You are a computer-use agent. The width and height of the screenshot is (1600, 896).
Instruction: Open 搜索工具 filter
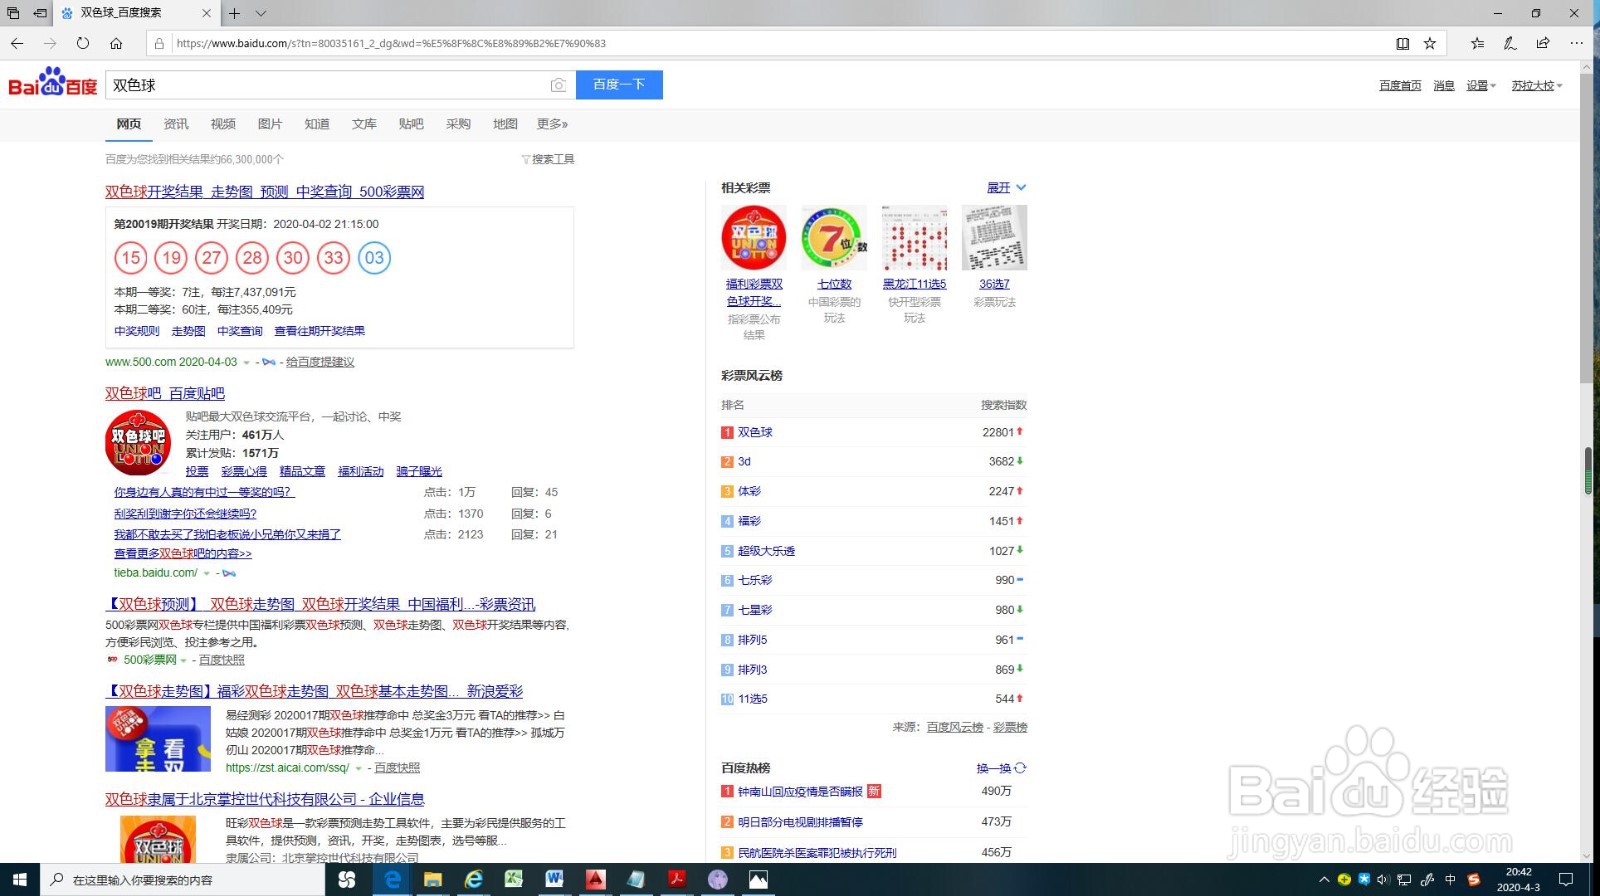(x=548, y=159)
